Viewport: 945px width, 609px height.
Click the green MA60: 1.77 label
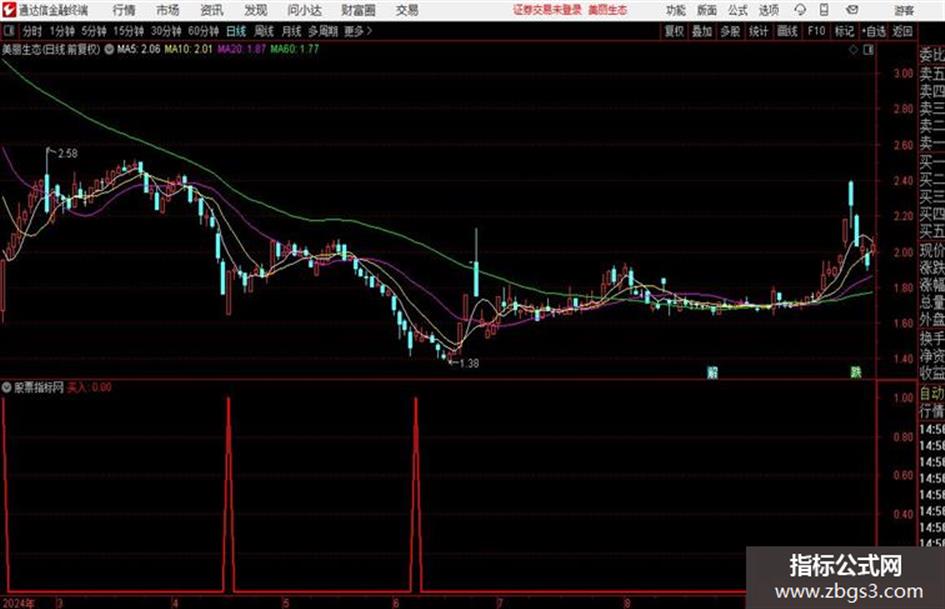click(x=295, y=49)
